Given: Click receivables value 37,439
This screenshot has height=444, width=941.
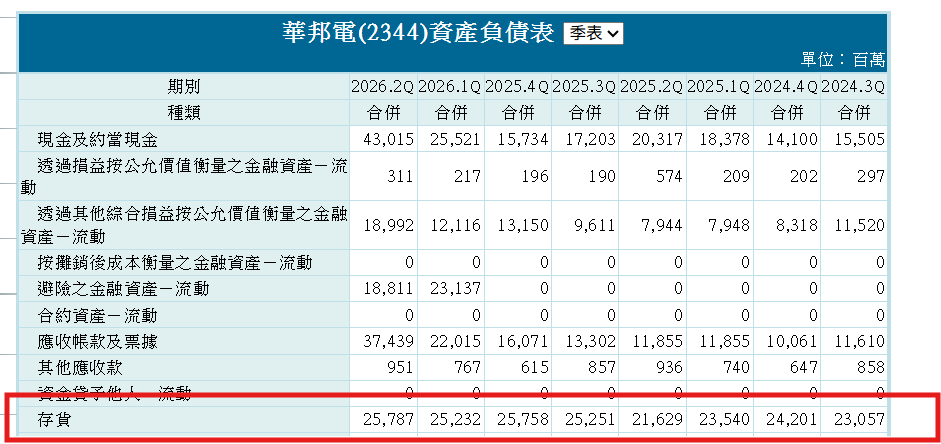Looking at the screenshot, I should [x=388, y=341].
